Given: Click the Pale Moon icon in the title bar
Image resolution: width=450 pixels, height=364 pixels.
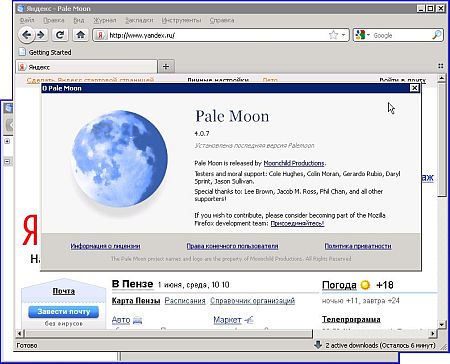Looking at the screenshot, I should point(21,8).
